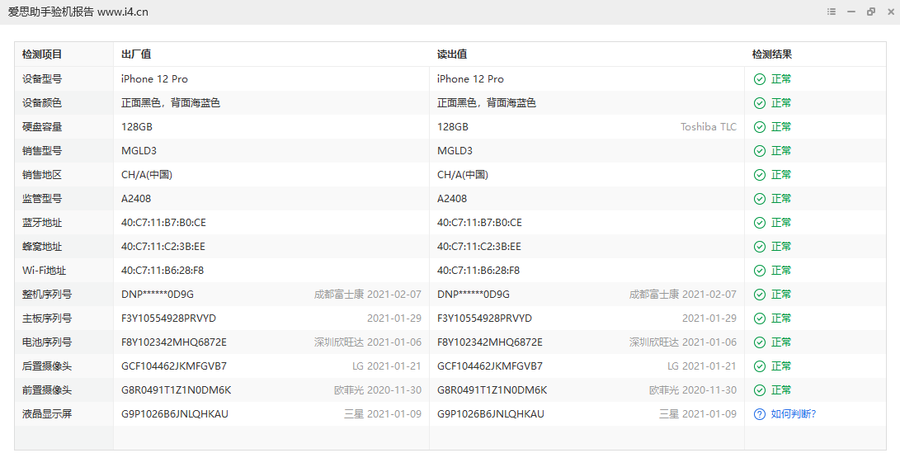900x453 pixels.
Task: Restore the report window size
Action: tap(870, 11)
